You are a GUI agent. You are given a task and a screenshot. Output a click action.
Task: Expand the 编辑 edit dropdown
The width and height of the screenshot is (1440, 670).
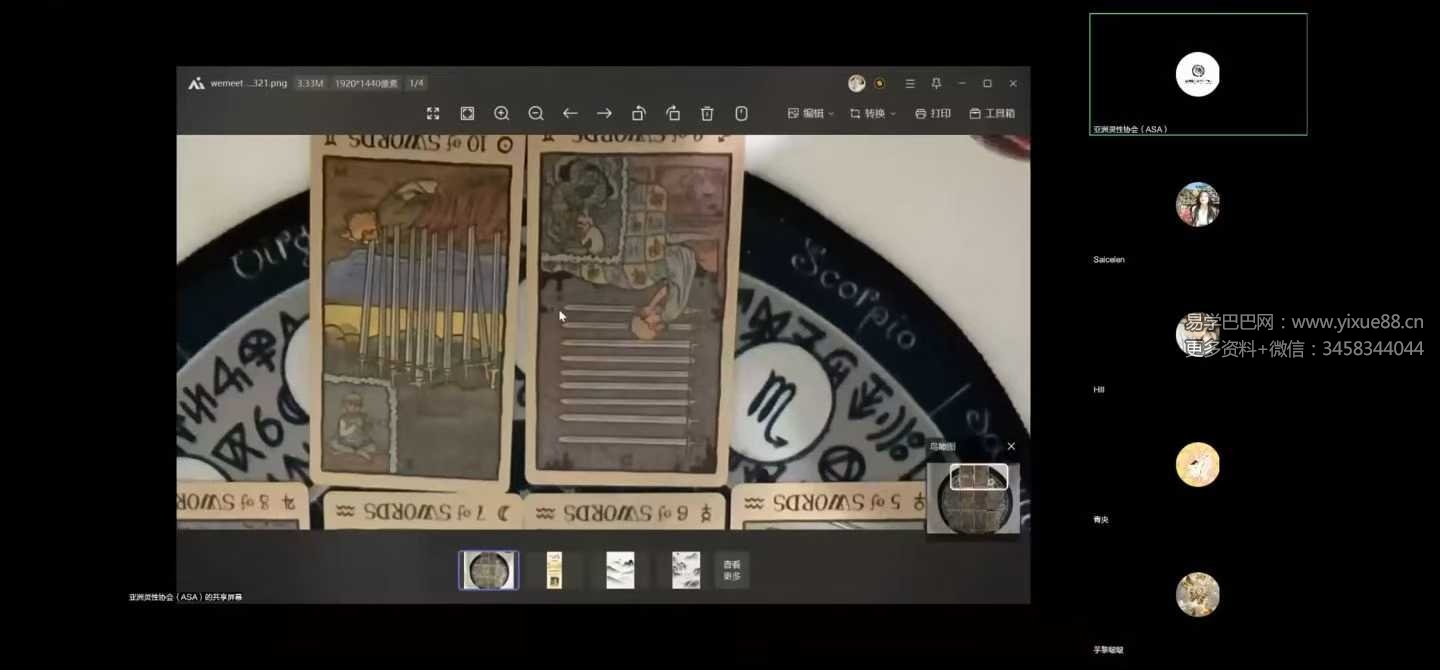(x=811, y=114)
